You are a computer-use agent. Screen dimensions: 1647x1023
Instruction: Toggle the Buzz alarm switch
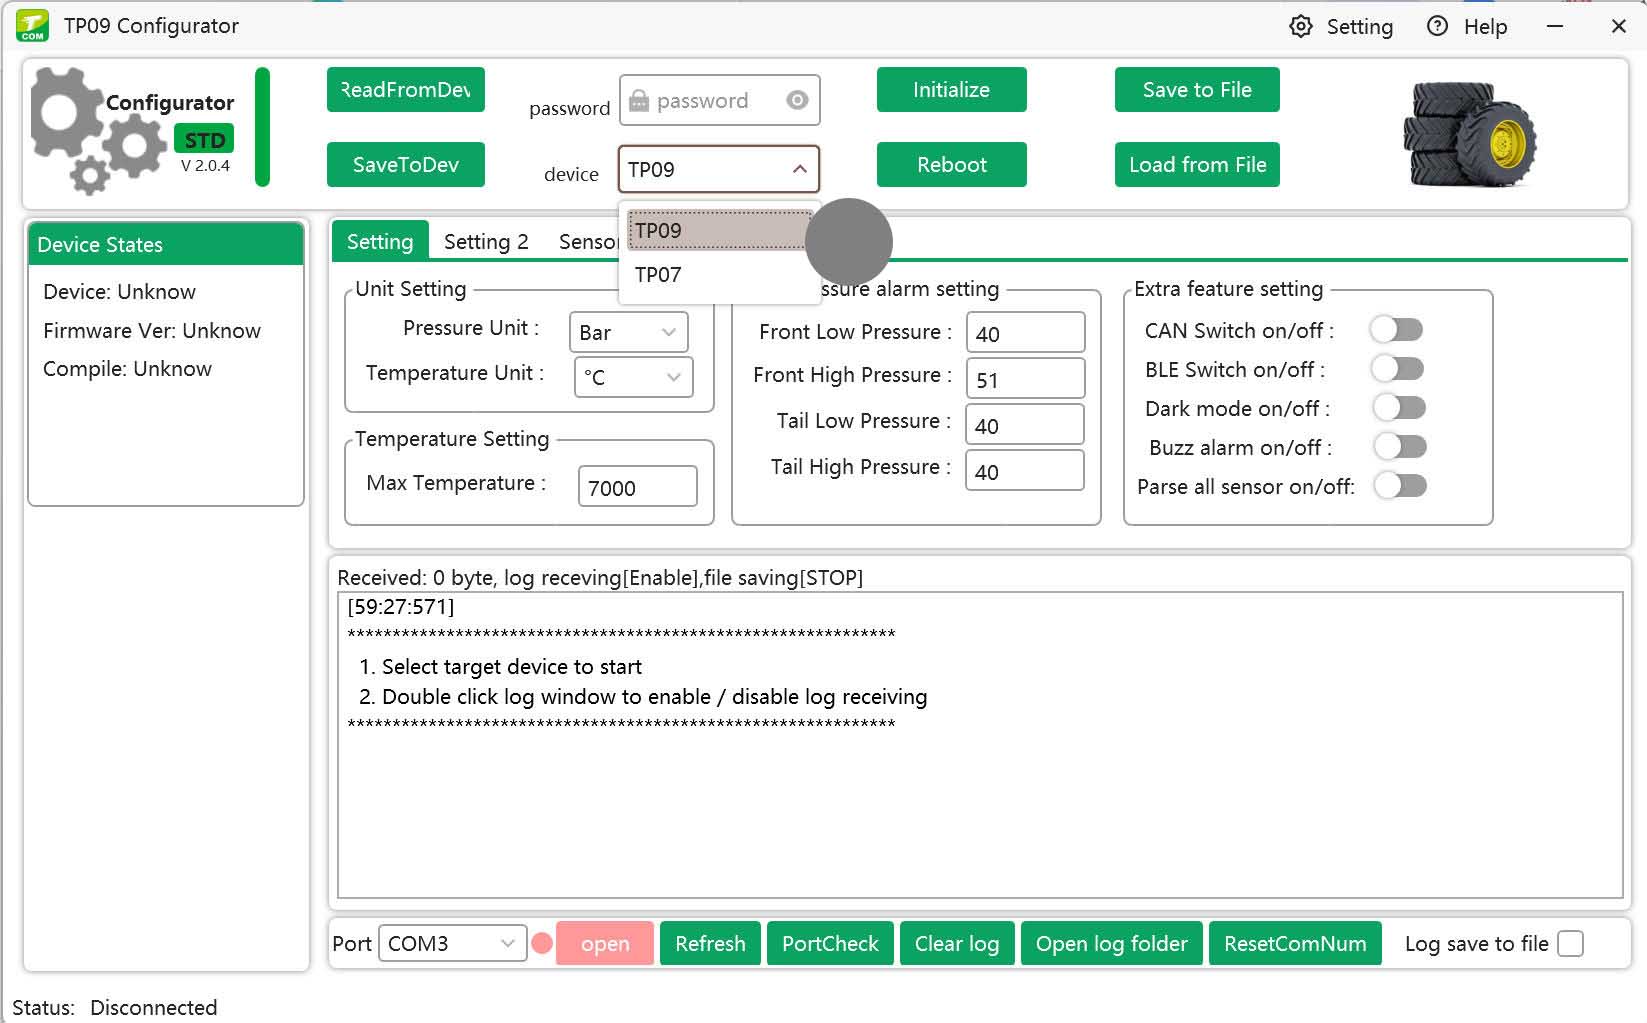pos(1398,446)
